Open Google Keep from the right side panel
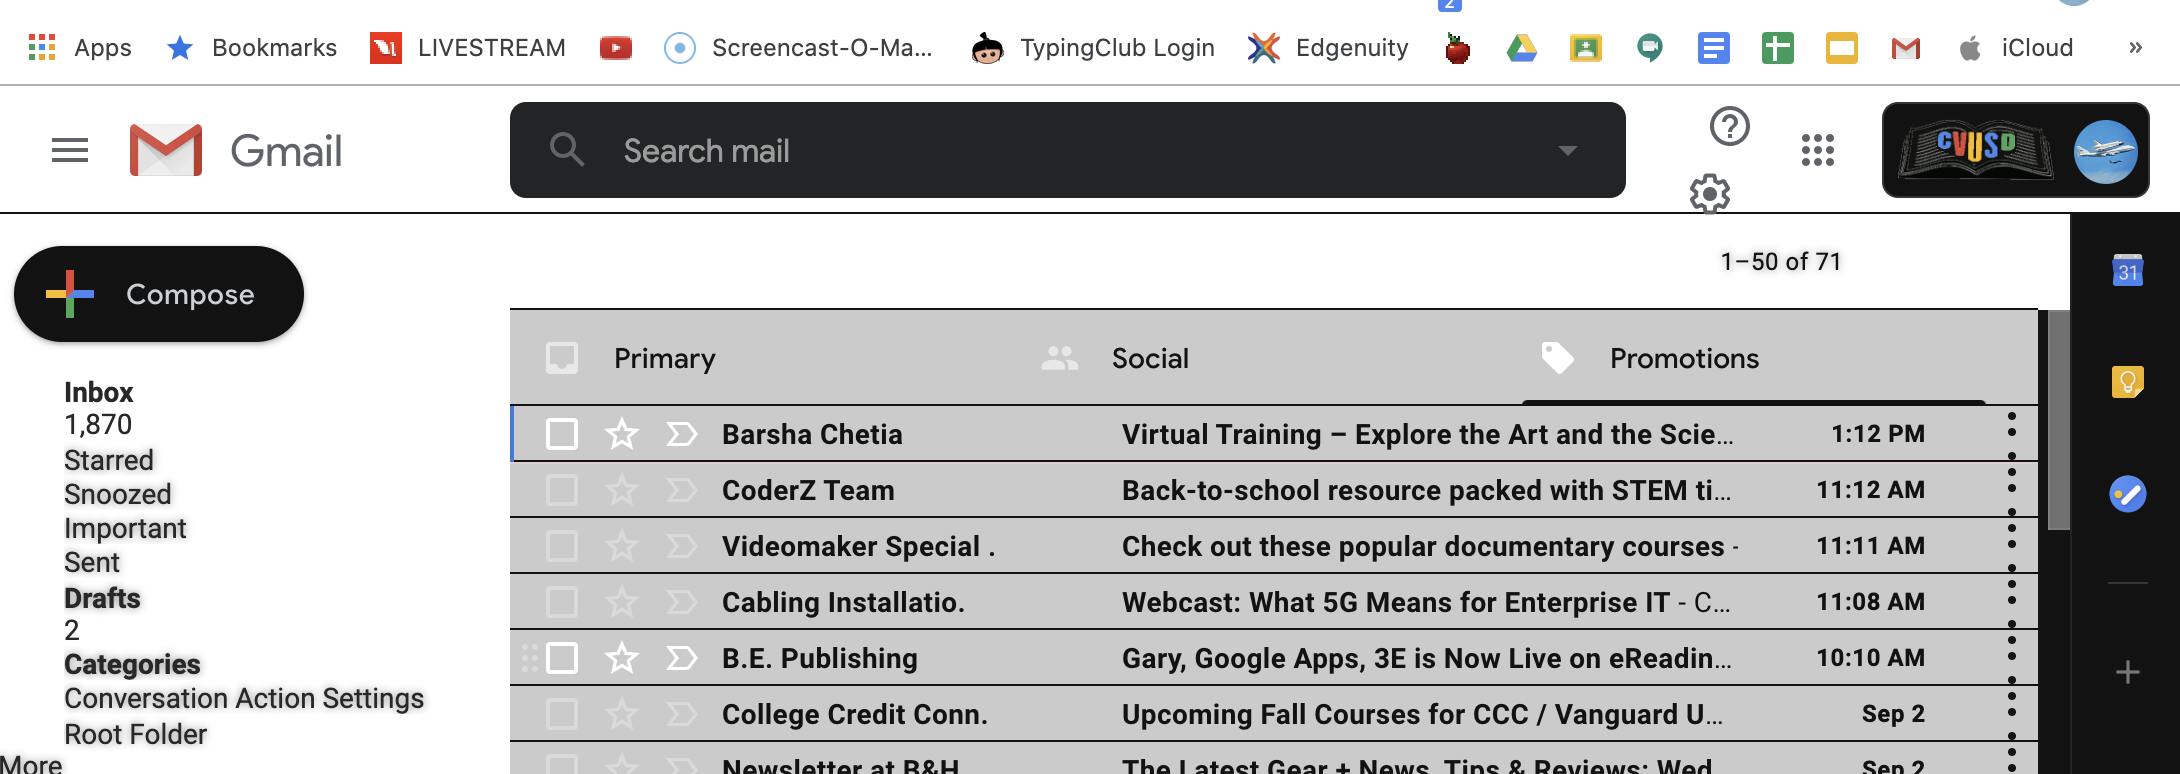Screen dimensions: 2180x774 tap(2128, 380)
